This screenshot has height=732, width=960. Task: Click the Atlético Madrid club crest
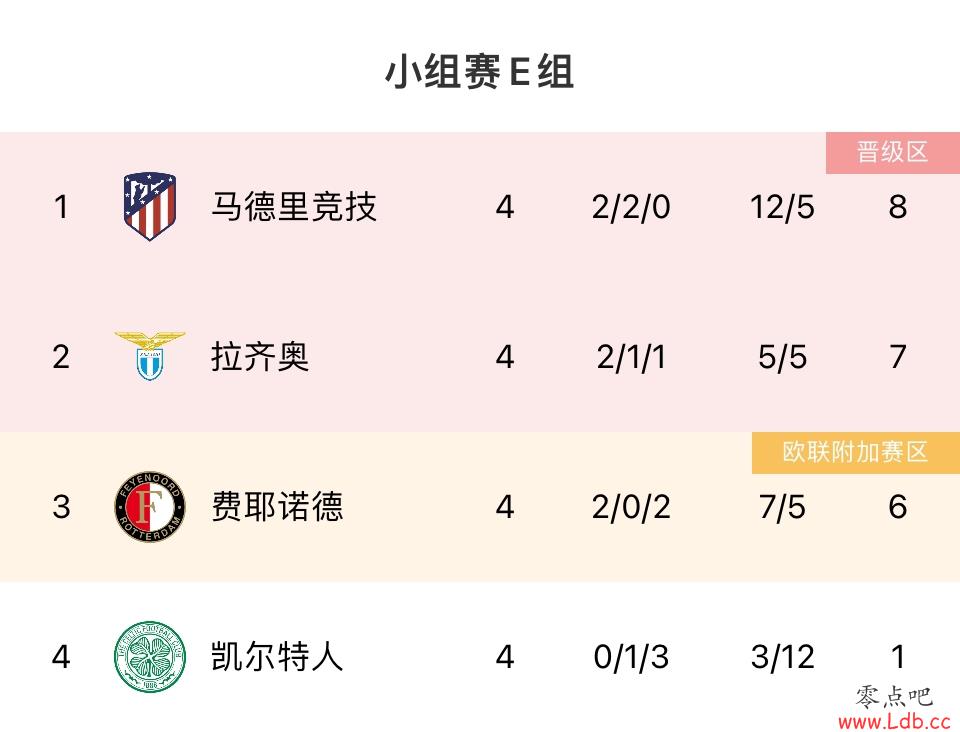click(150, 206)
